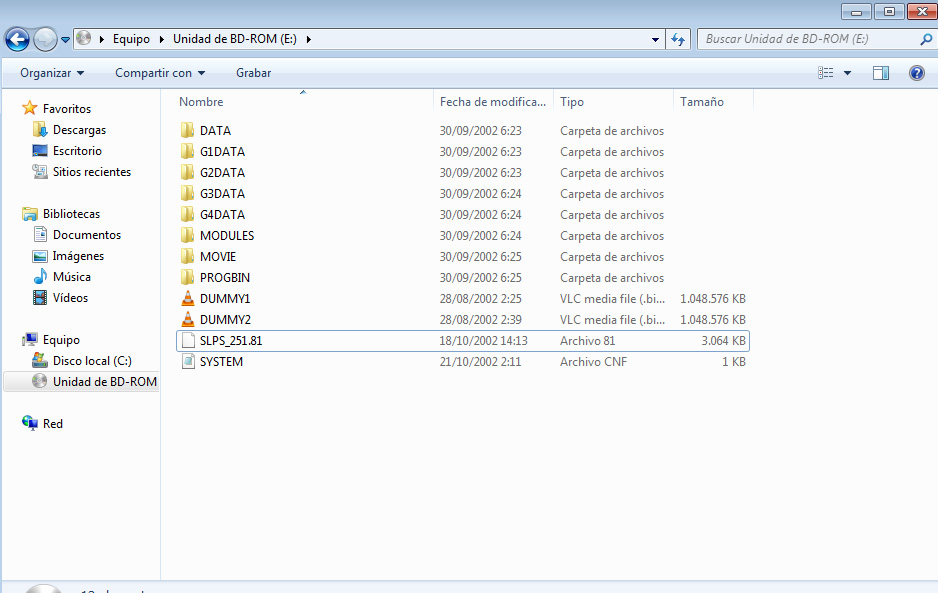This screenshot has height=593, width=938.
Task: Select the SYSTEM CNF file icon
Action: pos(188,361)
